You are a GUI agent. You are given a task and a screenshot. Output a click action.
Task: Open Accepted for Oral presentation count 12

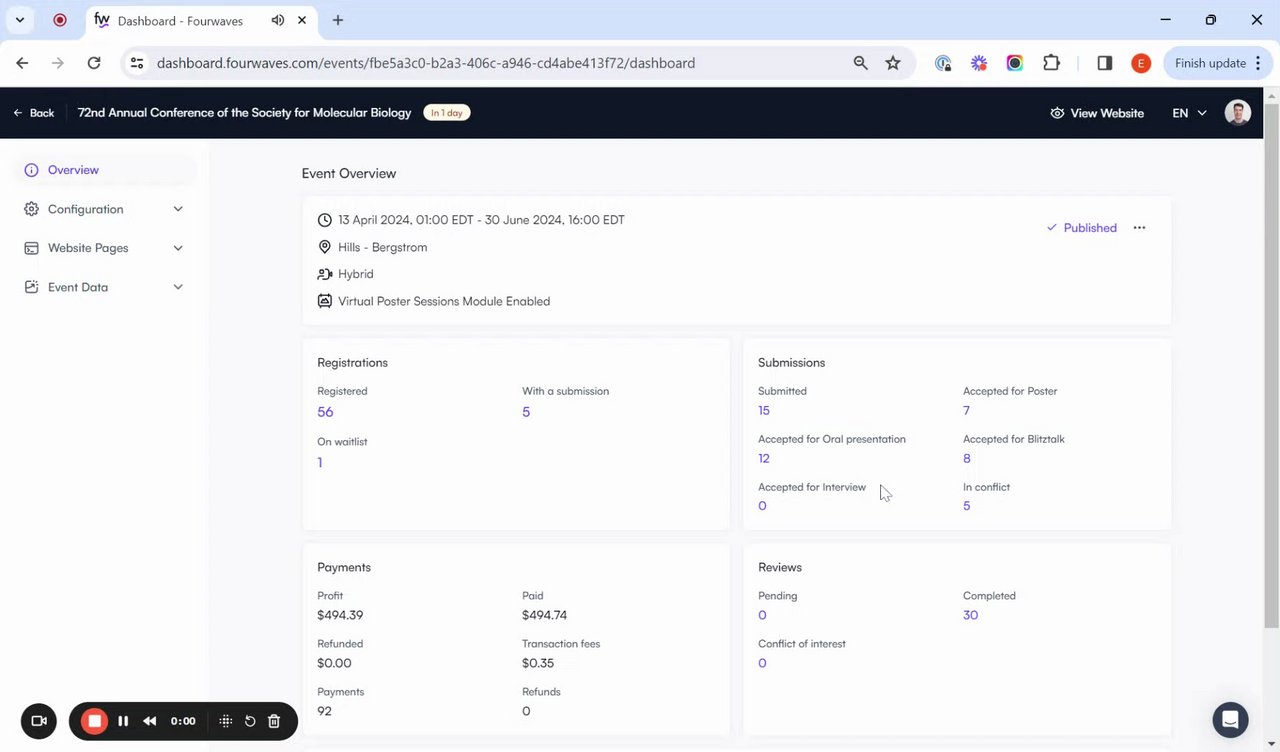click(764, 459)
